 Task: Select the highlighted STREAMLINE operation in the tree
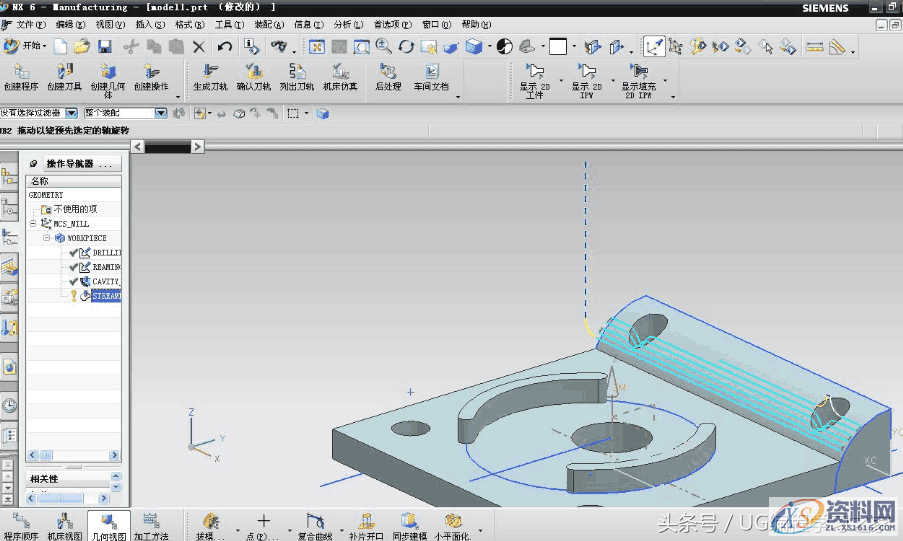(x=106, y=297)
